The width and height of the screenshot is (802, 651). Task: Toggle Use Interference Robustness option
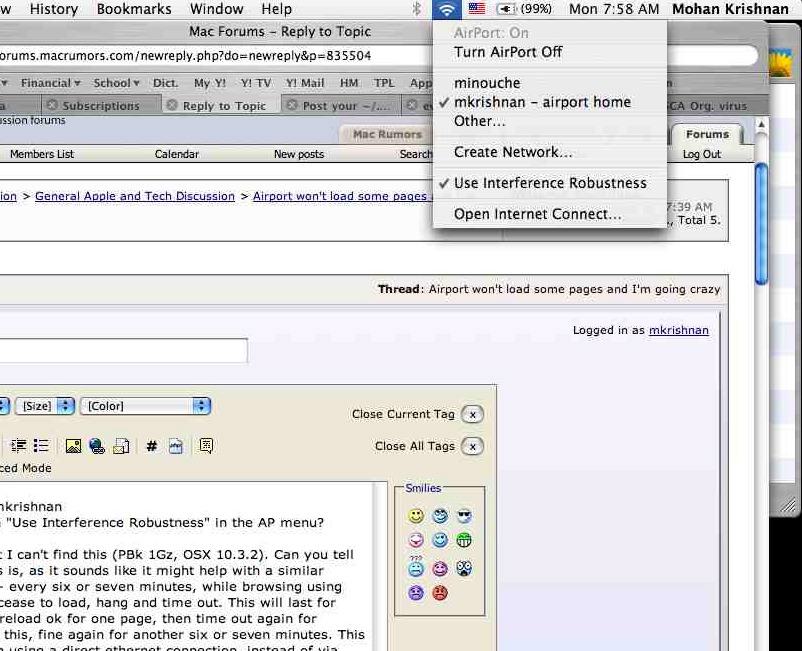point(550,183)
